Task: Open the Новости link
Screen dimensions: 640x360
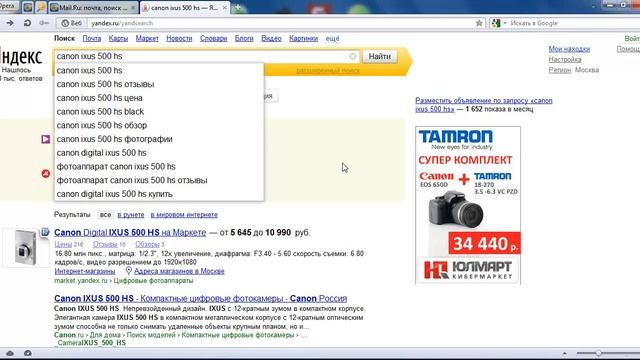Action: (179, 38)
